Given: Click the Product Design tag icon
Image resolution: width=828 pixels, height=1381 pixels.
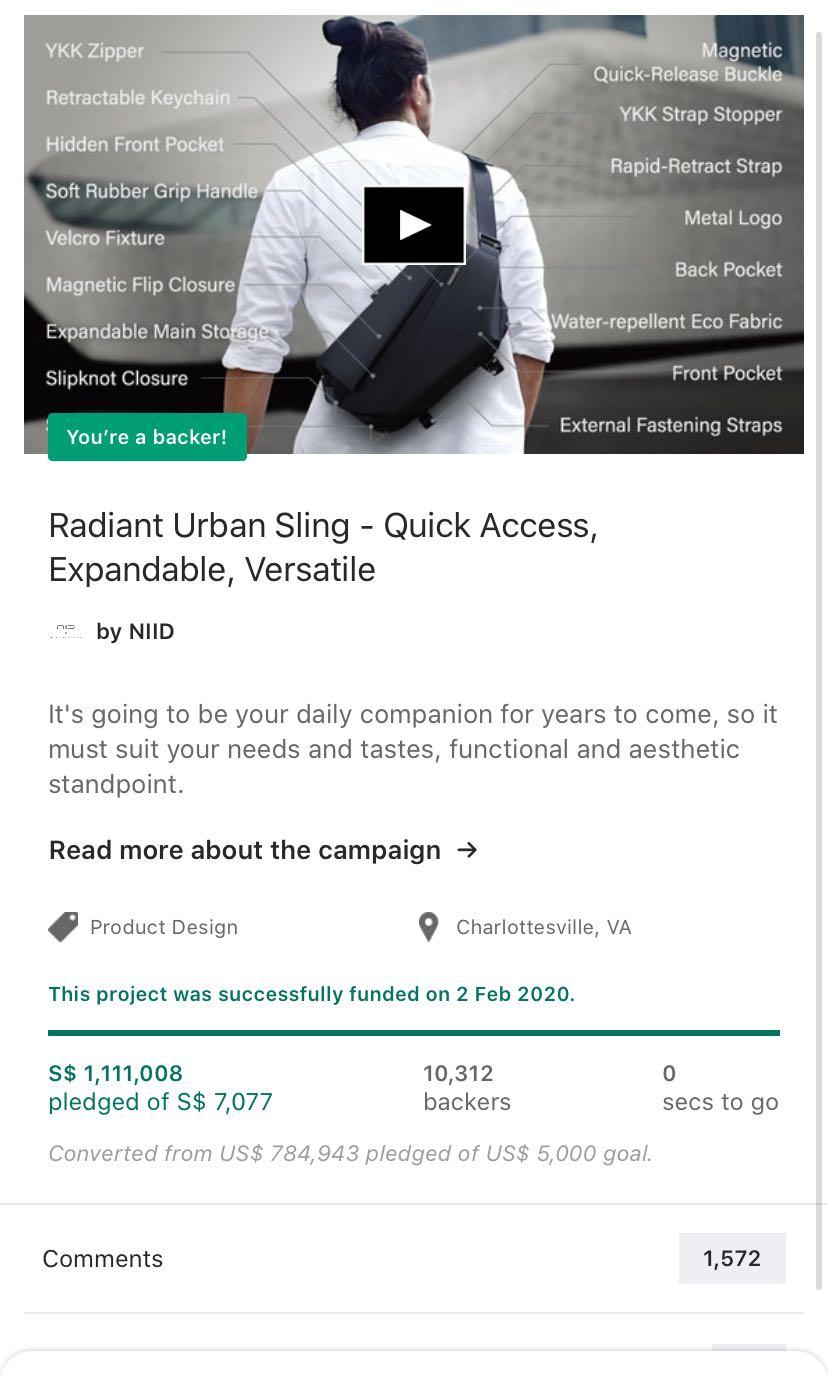Looking at the screenshot, I should coord(63,927).
